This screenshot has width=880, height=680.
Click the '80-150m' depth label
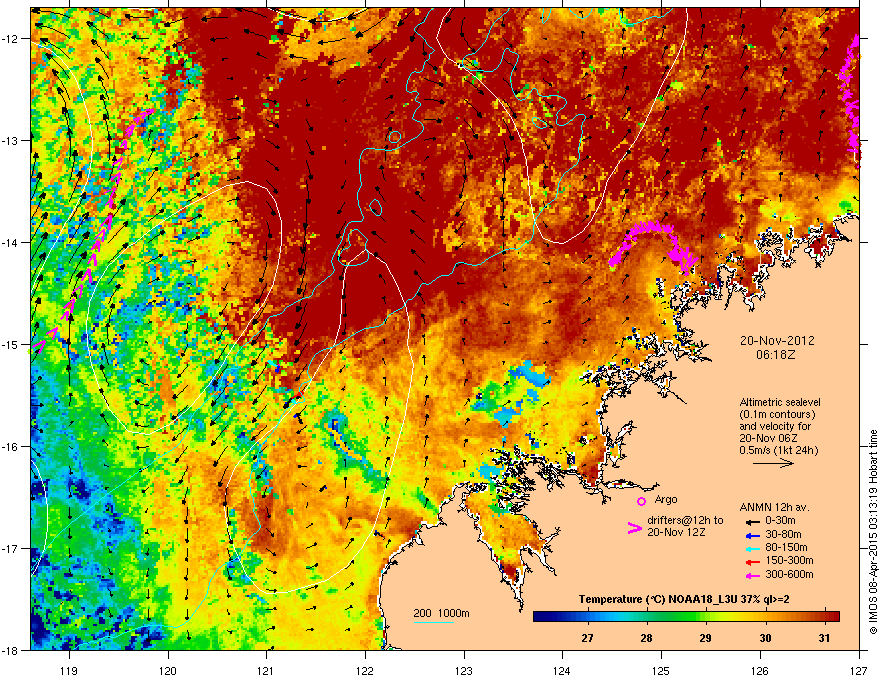[x=786, y=547]
